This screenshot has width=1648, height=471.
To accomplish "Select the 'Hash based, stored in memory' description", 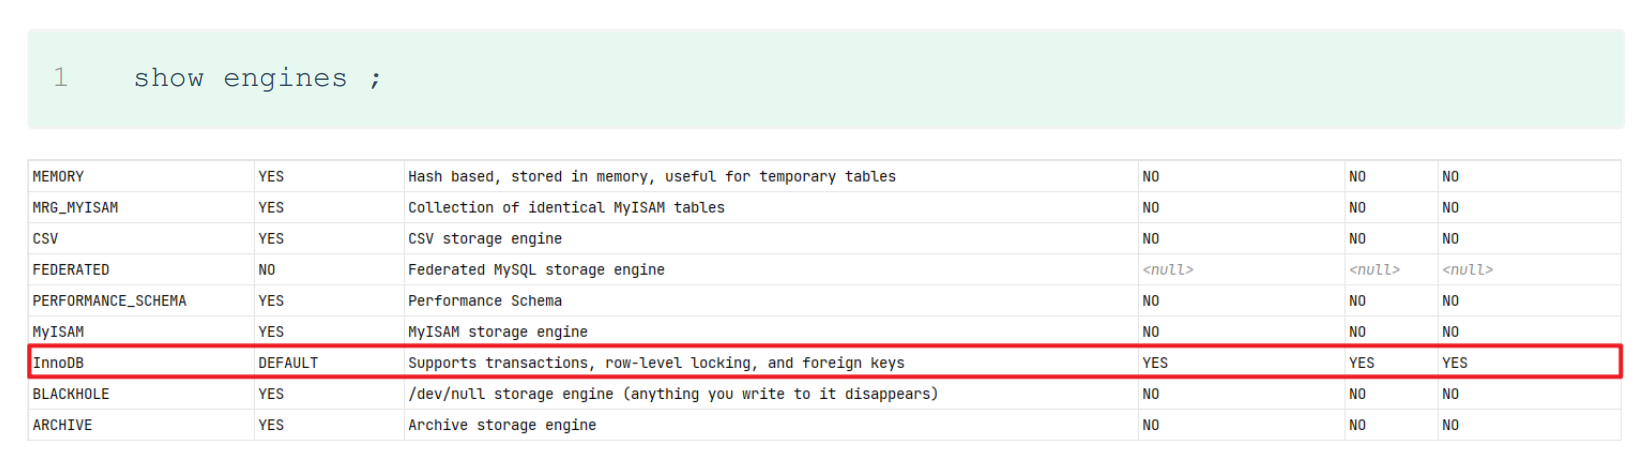I will click(651, 177).
